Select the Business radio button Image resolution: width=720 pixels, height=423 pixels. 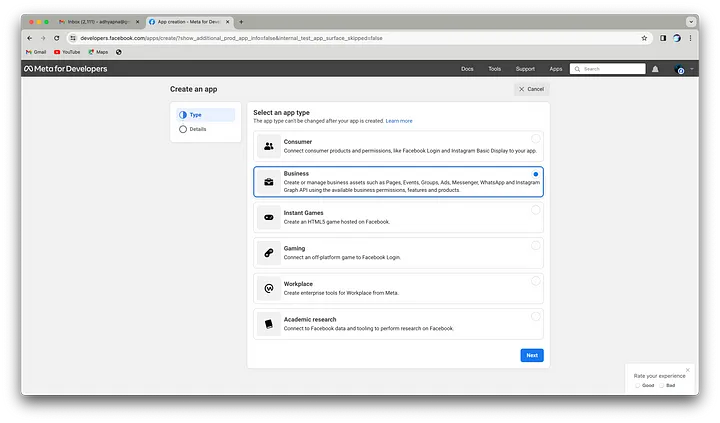535,174
